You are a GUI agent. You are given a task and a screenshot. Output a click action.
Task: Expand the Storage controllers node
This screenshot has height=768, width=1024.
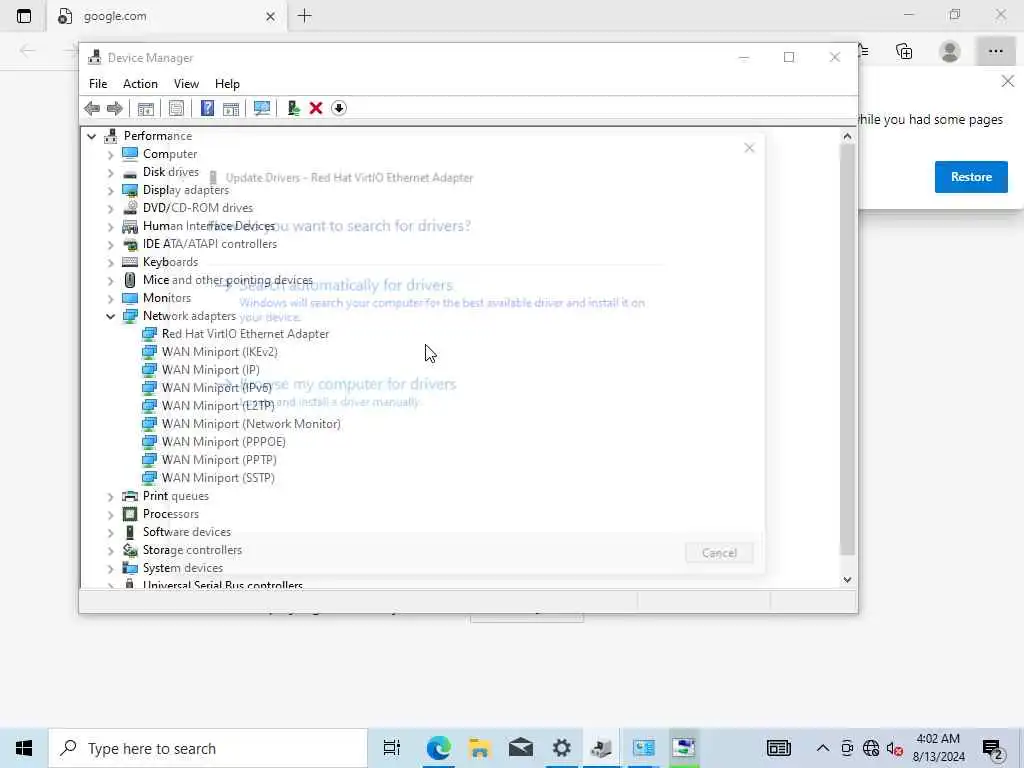tap(110, 551)
